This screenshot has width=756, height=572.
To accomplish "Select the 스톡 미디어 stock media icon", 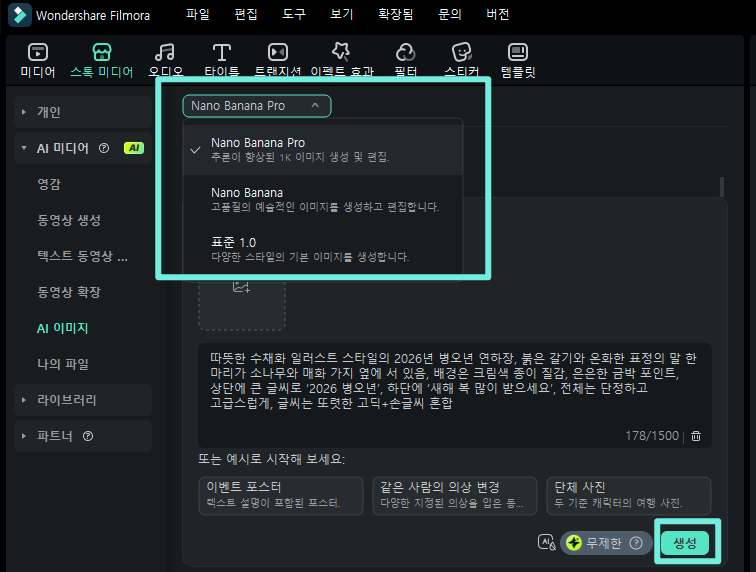I will click(102, 52).
